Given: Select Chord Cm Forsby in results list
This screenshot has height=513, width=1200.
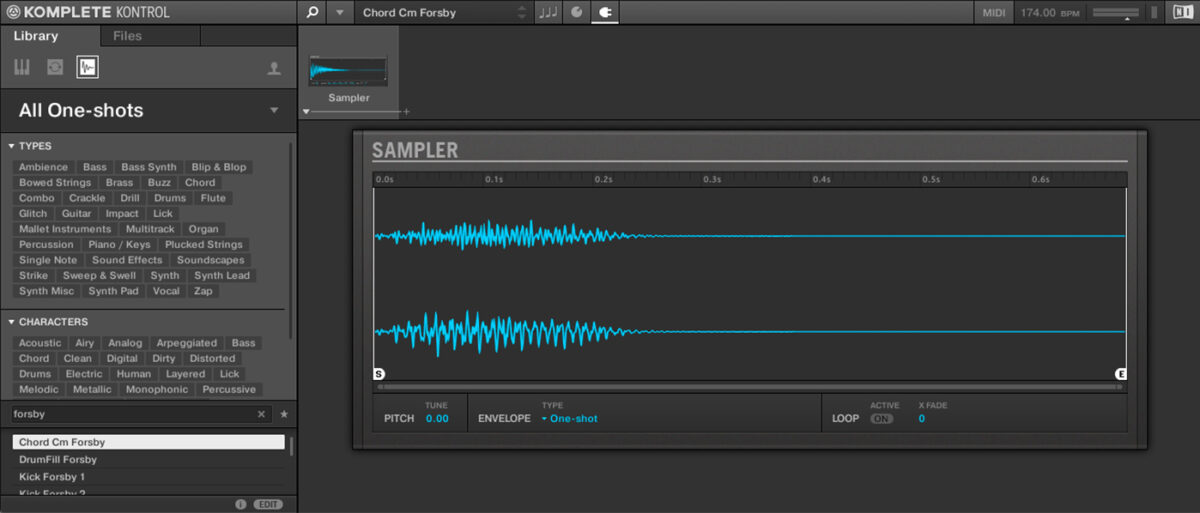Looking at the screenshot, I should [148, 442].
